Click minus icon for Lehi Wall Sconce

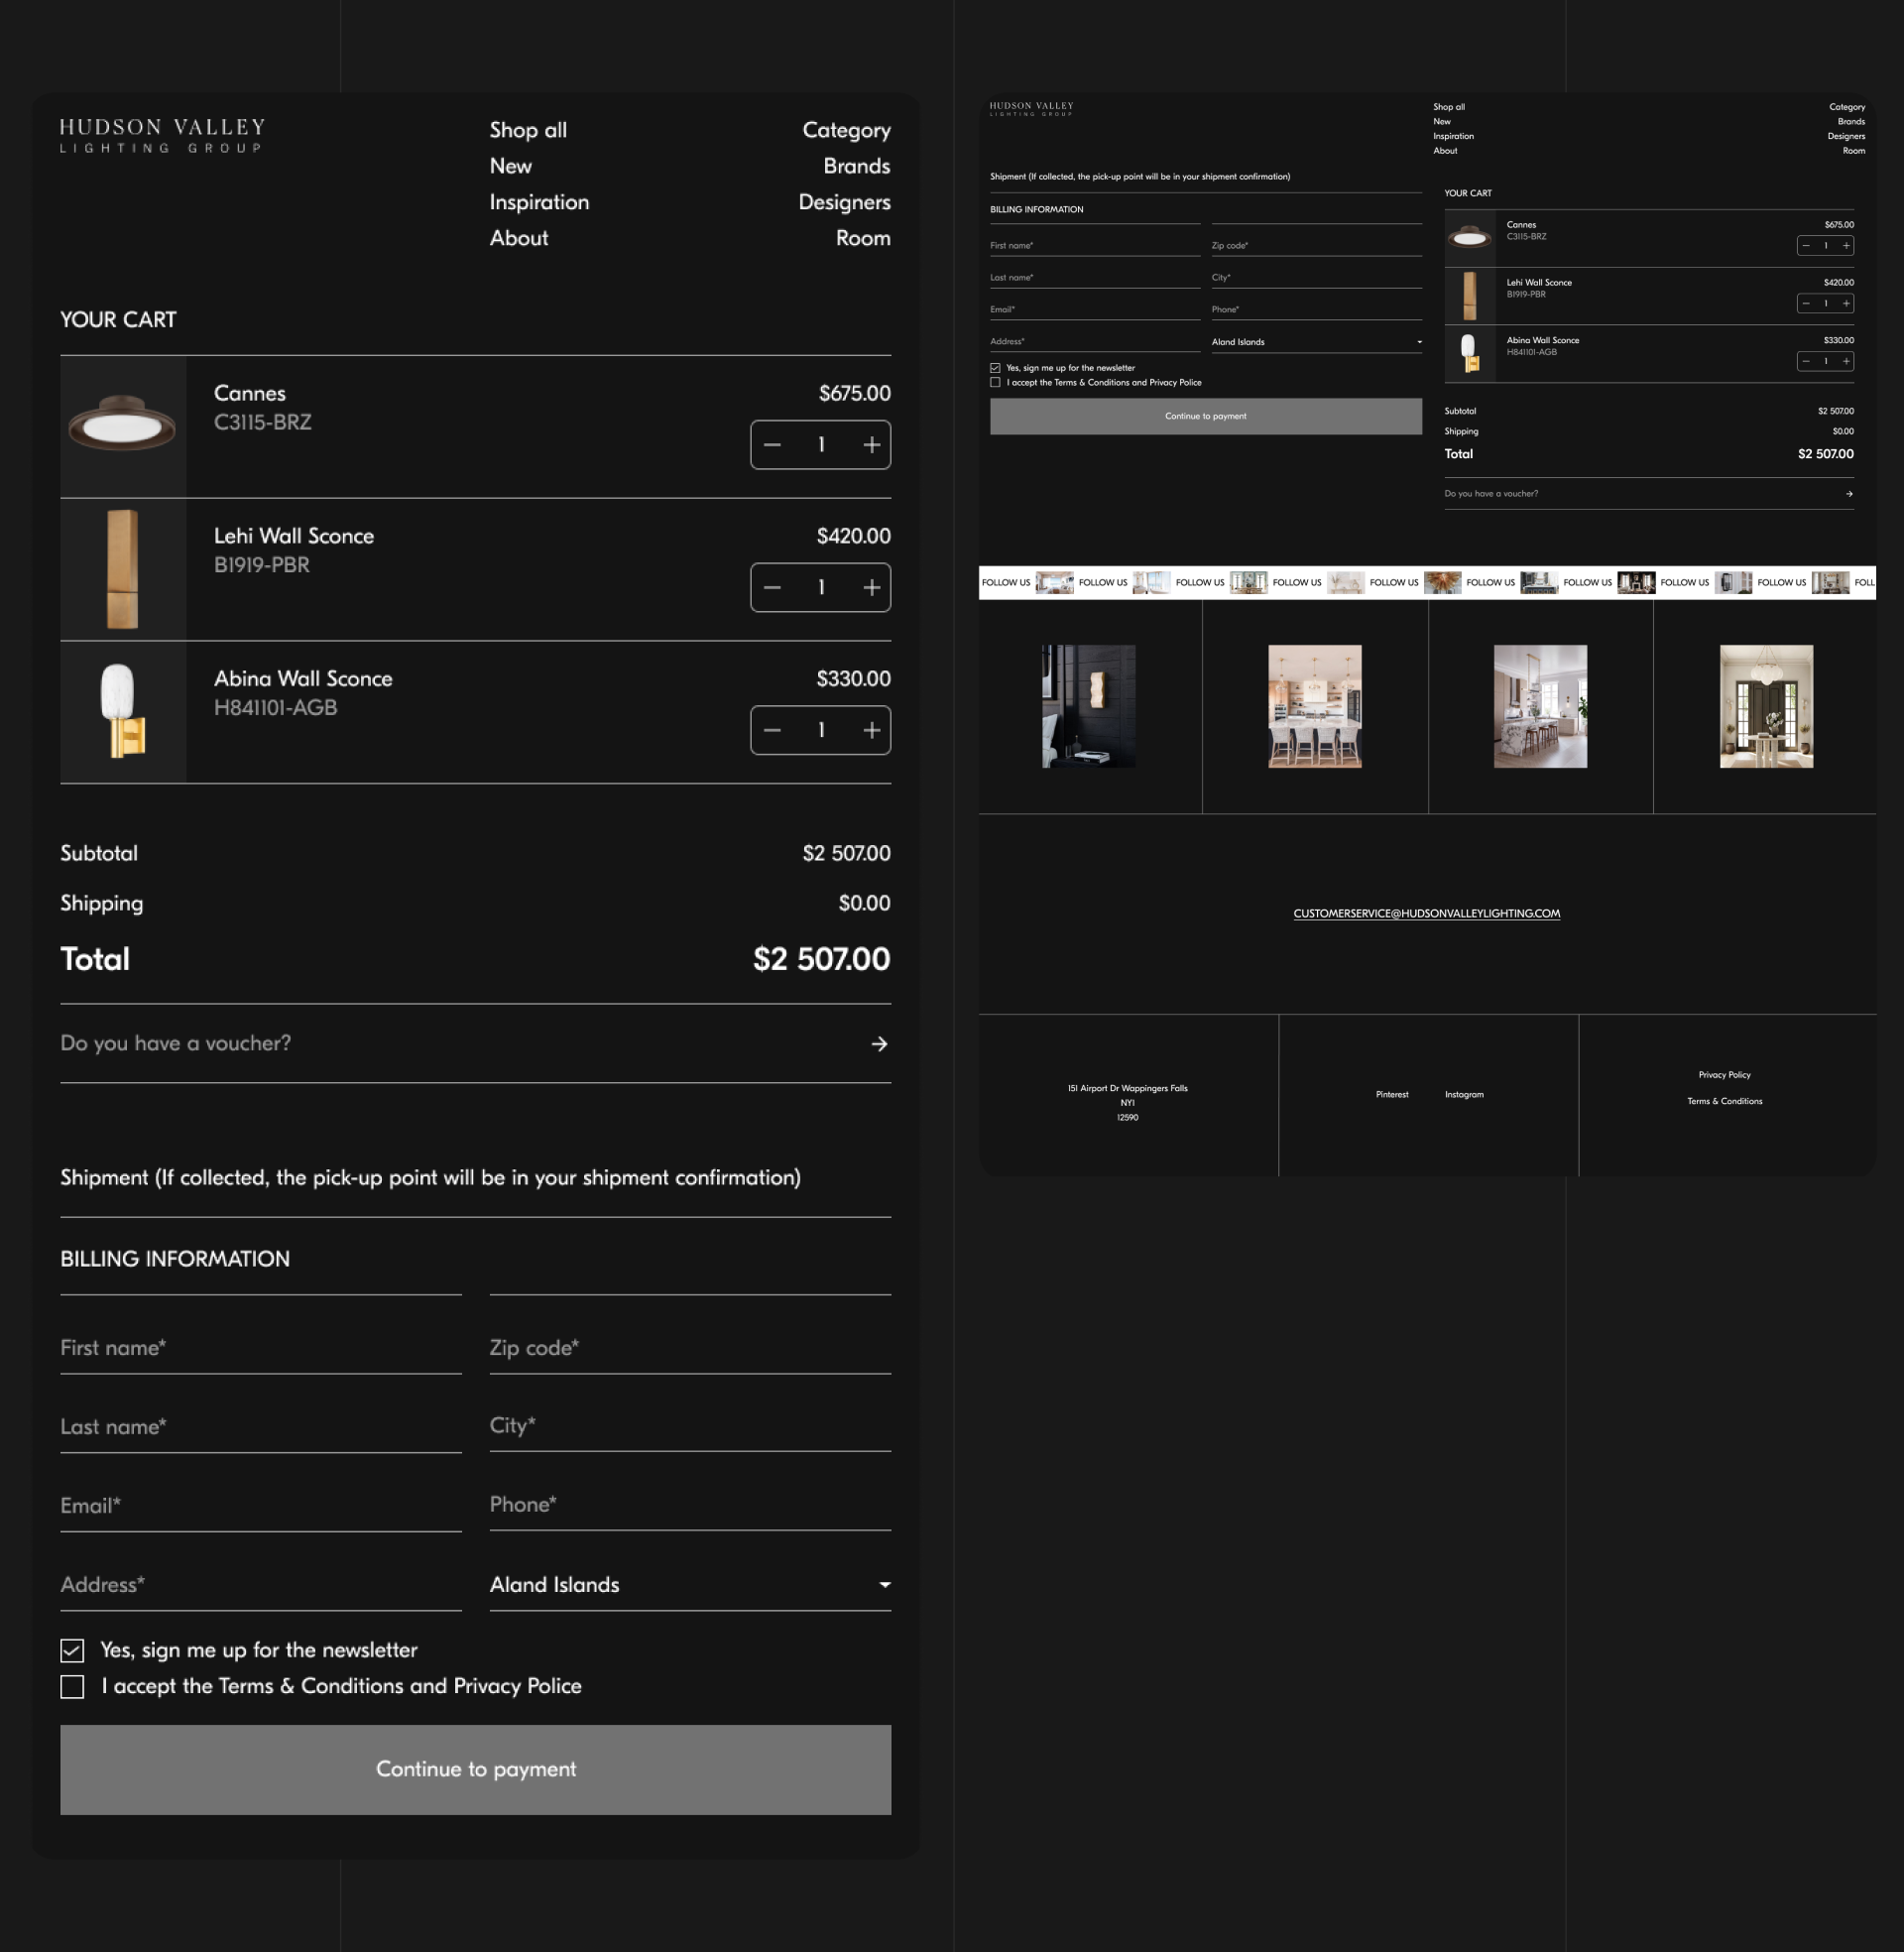pos(772,588)
